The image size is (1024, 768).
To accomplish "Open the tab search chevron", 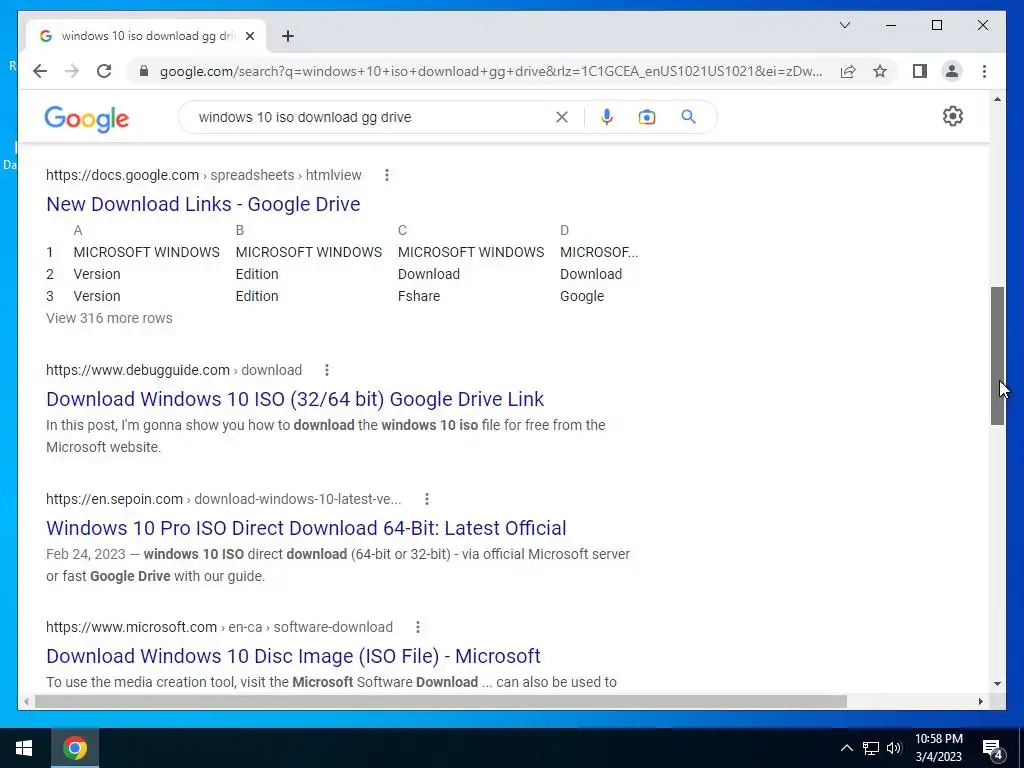I will tap(844, 25).
